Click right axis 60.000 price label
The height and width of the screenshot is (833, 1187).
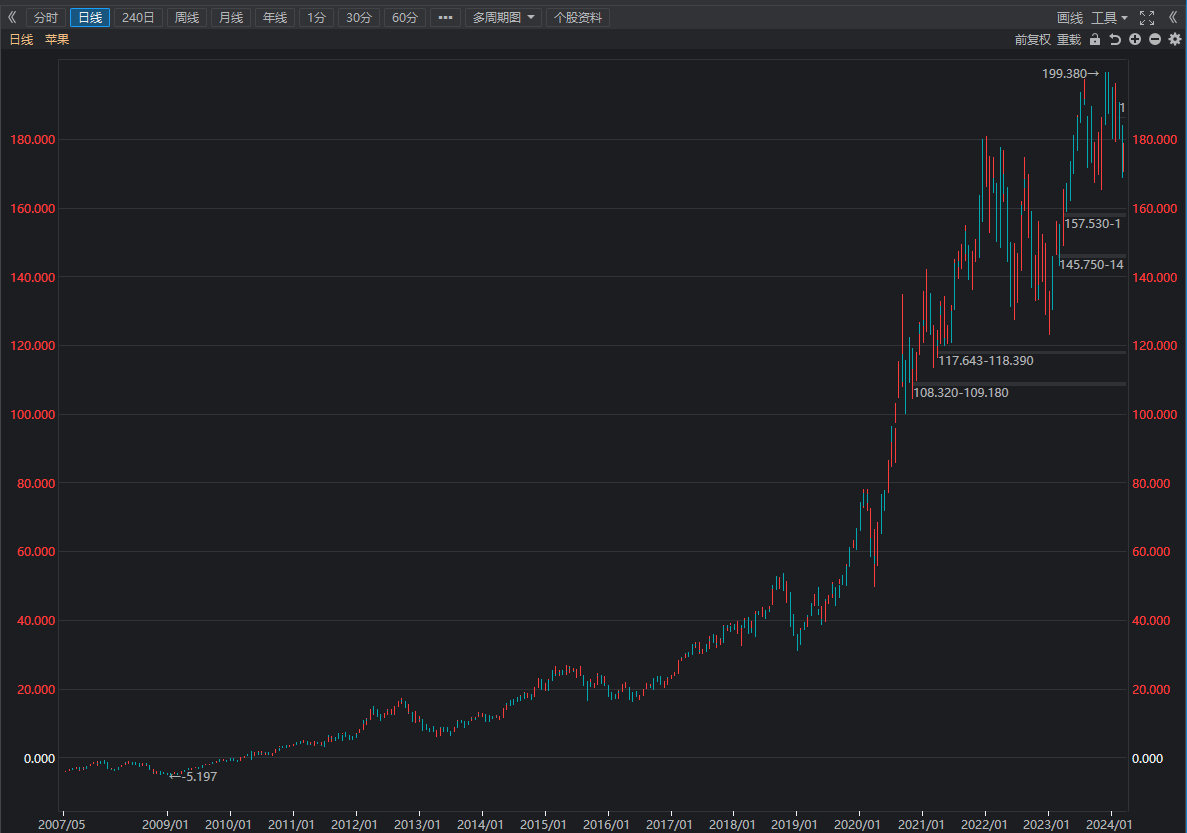click(1151, 551)
